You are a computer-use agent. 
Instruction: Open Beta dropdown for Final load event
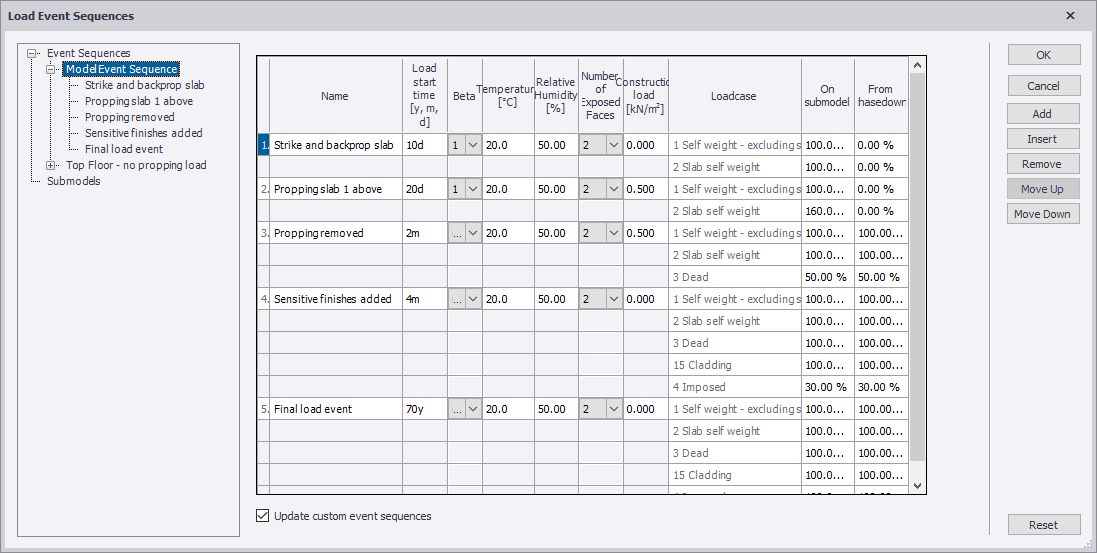[x=473, y=409]
